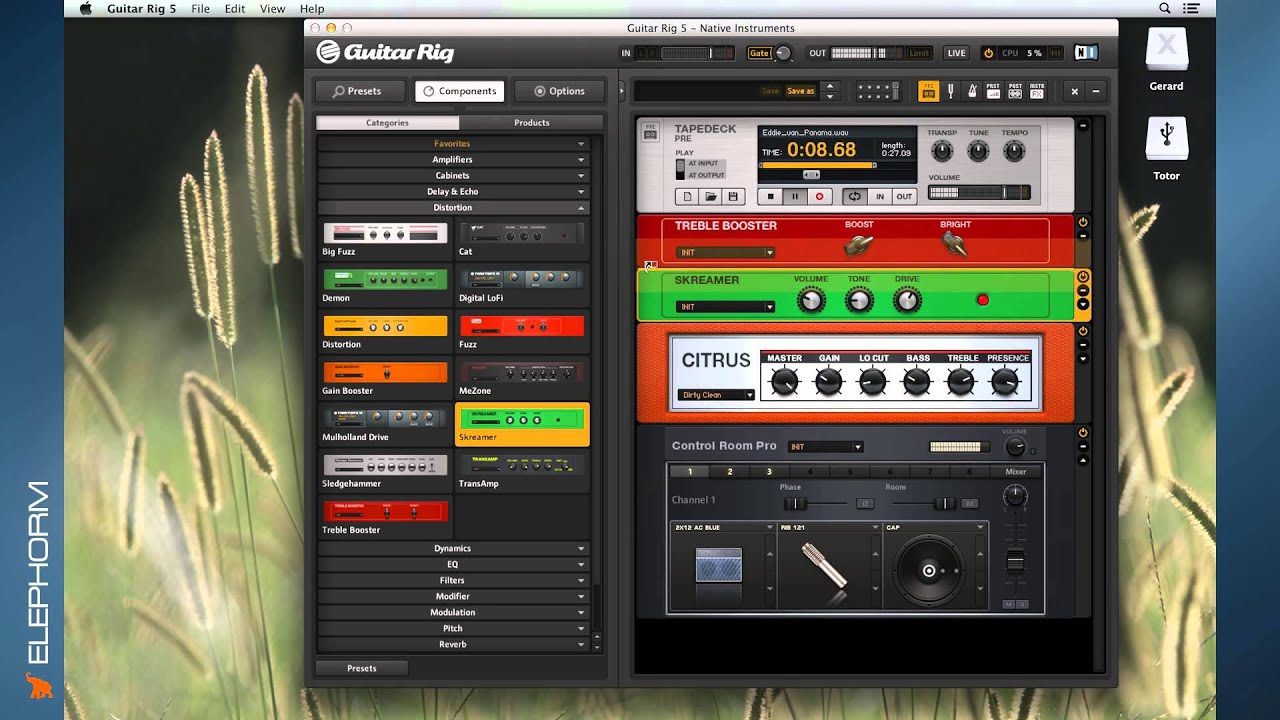Toggle the HI quality button

point(1055,53)
